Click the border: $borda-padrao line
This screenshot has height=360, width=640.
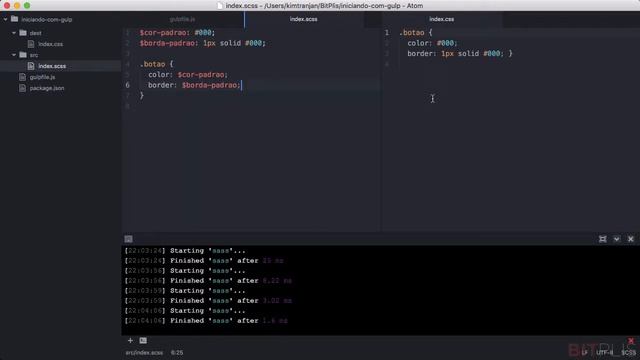194,85
